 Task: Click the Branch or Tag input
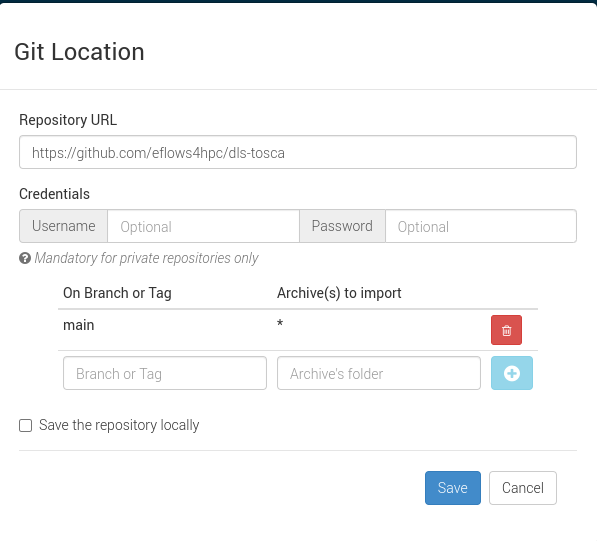pos(165,373)
